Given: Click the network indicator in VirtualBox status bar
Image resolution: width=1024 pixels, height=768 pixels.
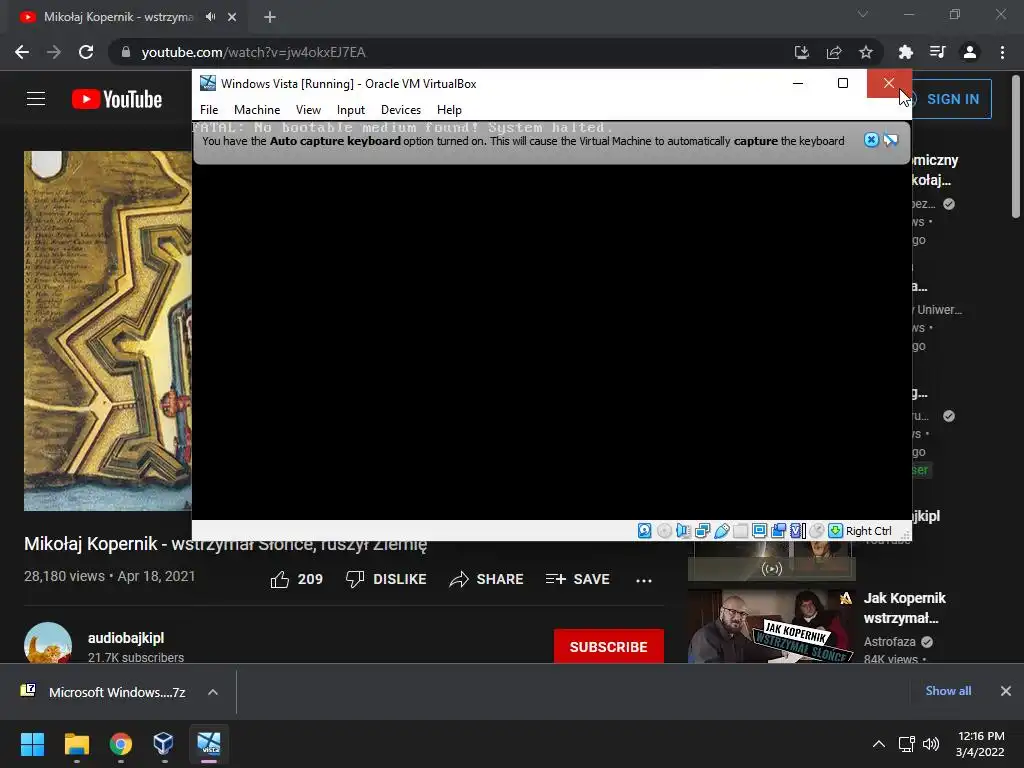Looking at the screenshot, I should 702,531.
